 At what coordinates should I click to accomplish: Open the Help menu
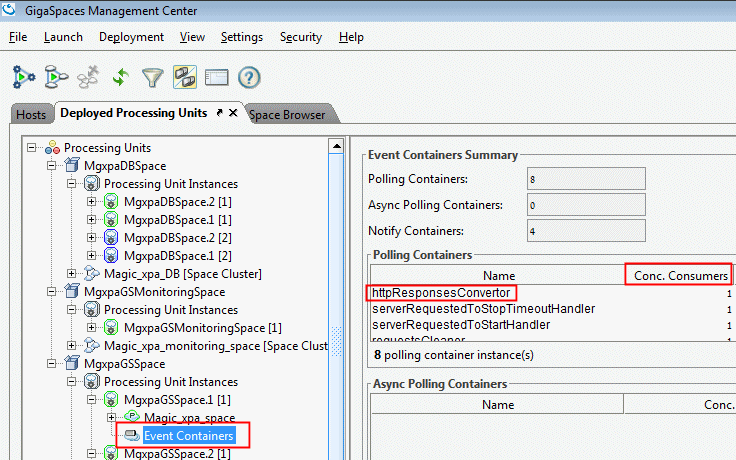[351, 37]
